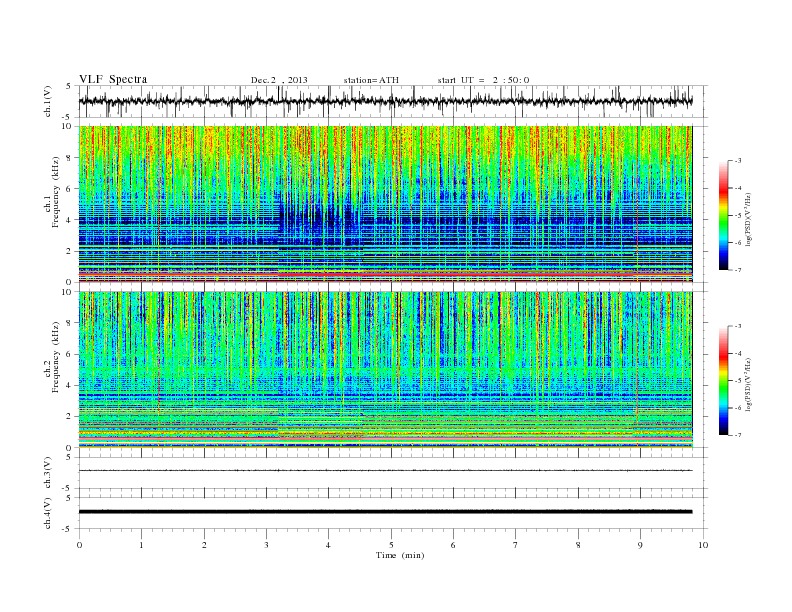Click the ch.2 color bar "log(PSD)(V²/Hz)" label
792x612 pixels.
(x=748, y=384)
